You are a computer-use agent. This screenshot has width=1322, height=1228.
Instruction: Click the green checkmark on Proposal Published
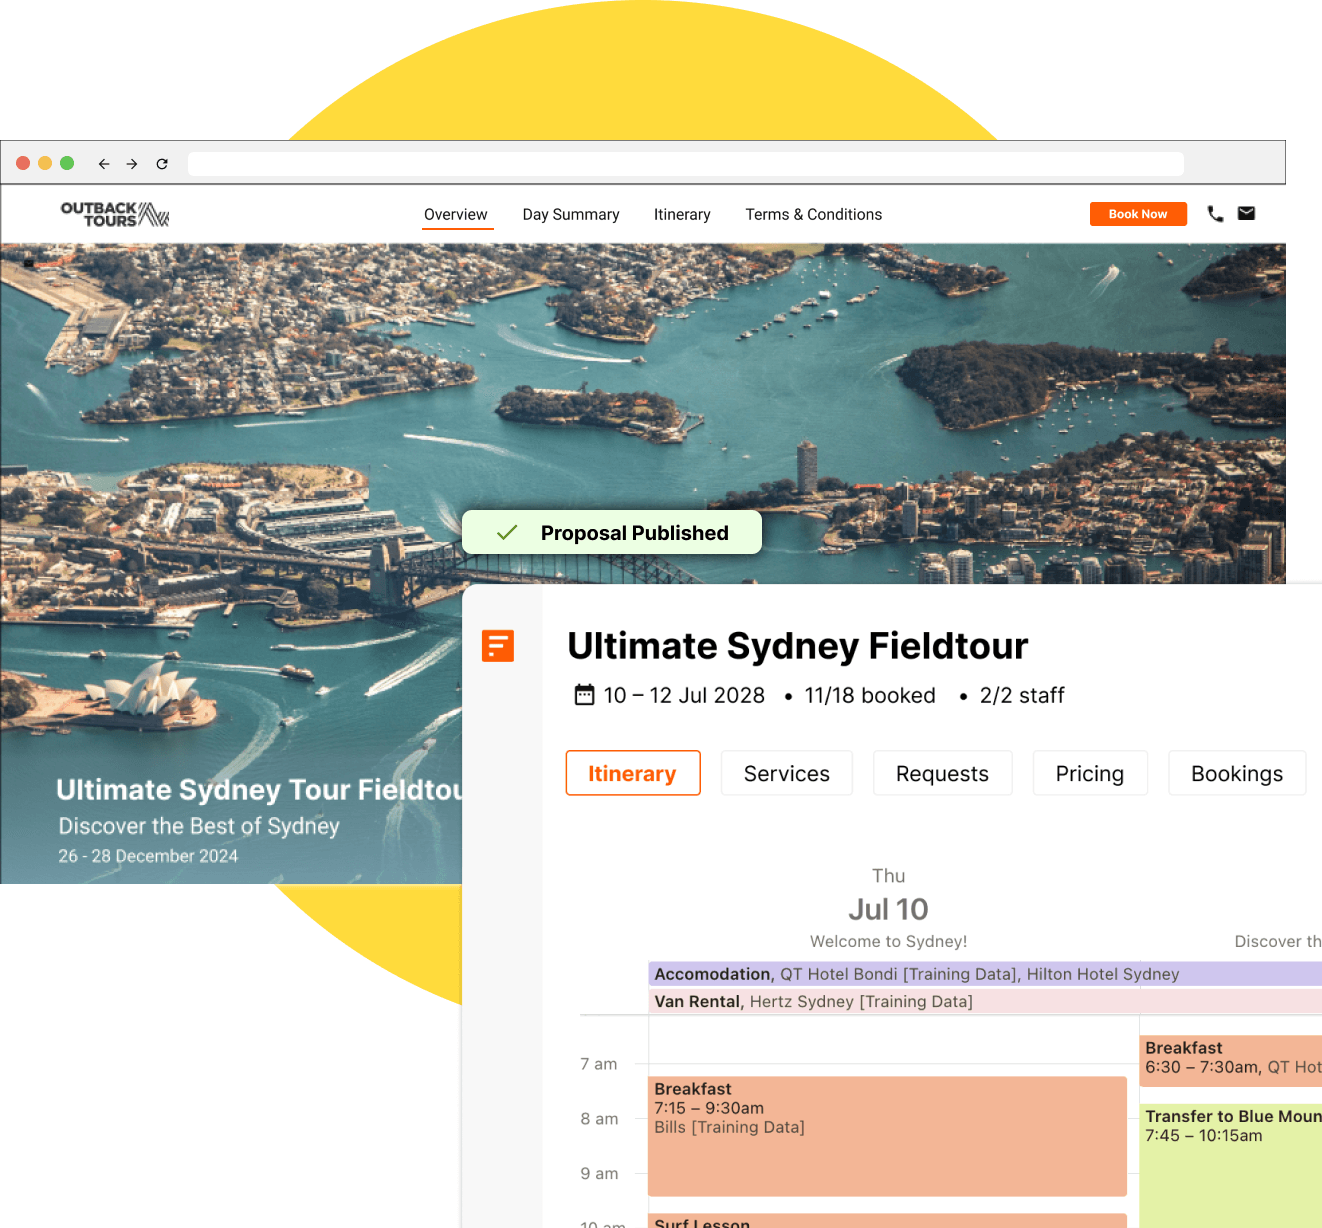pos(506,532)
